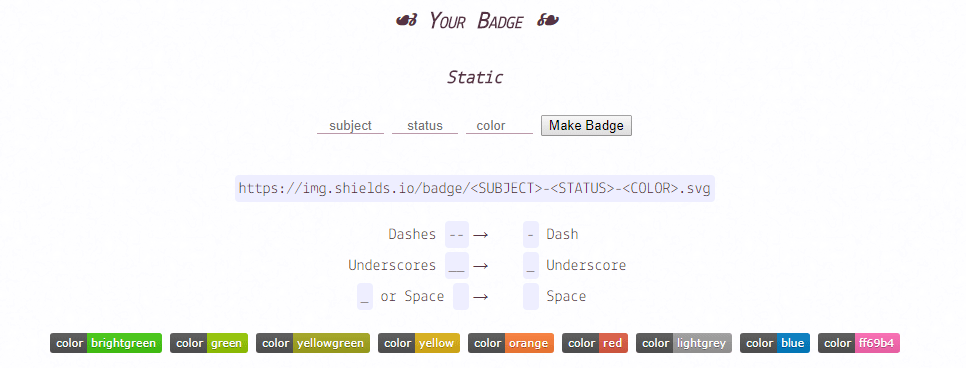Click the status input field

pyautogui.click(x=424, y=126)
